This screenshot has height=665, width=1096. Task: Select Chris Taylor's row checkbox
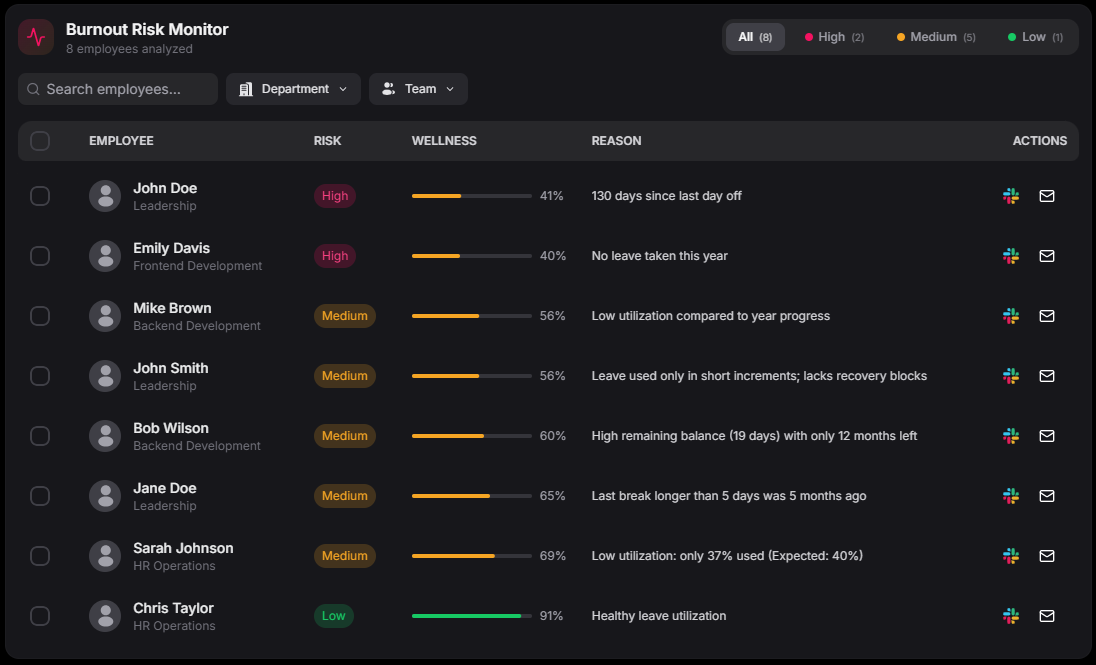pyautogui.click(x=40, y=616)
